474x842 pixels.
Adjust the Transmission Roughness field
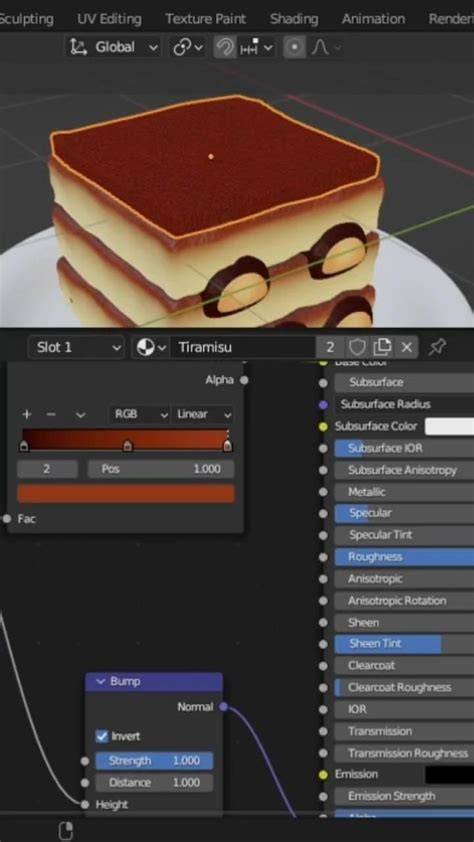pos(404,753)
